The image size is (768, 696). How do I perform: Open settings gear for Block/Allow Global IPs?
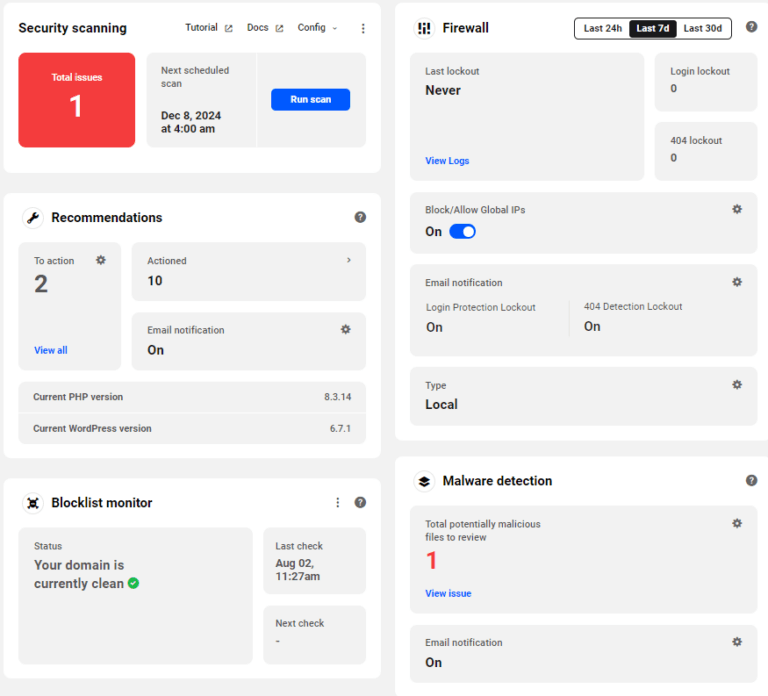click(737, 209)
